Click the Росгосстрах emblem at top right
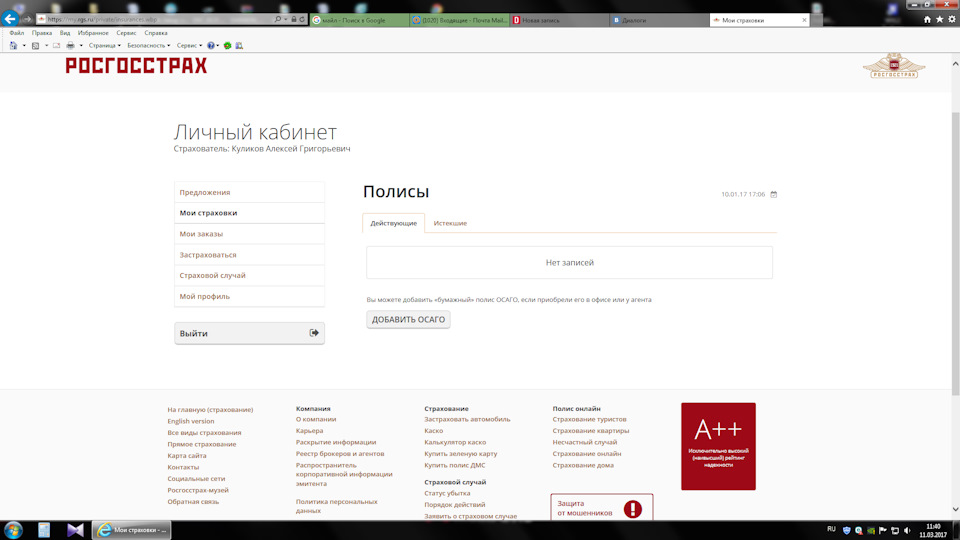960x540 pixels. tap(894, 66)
